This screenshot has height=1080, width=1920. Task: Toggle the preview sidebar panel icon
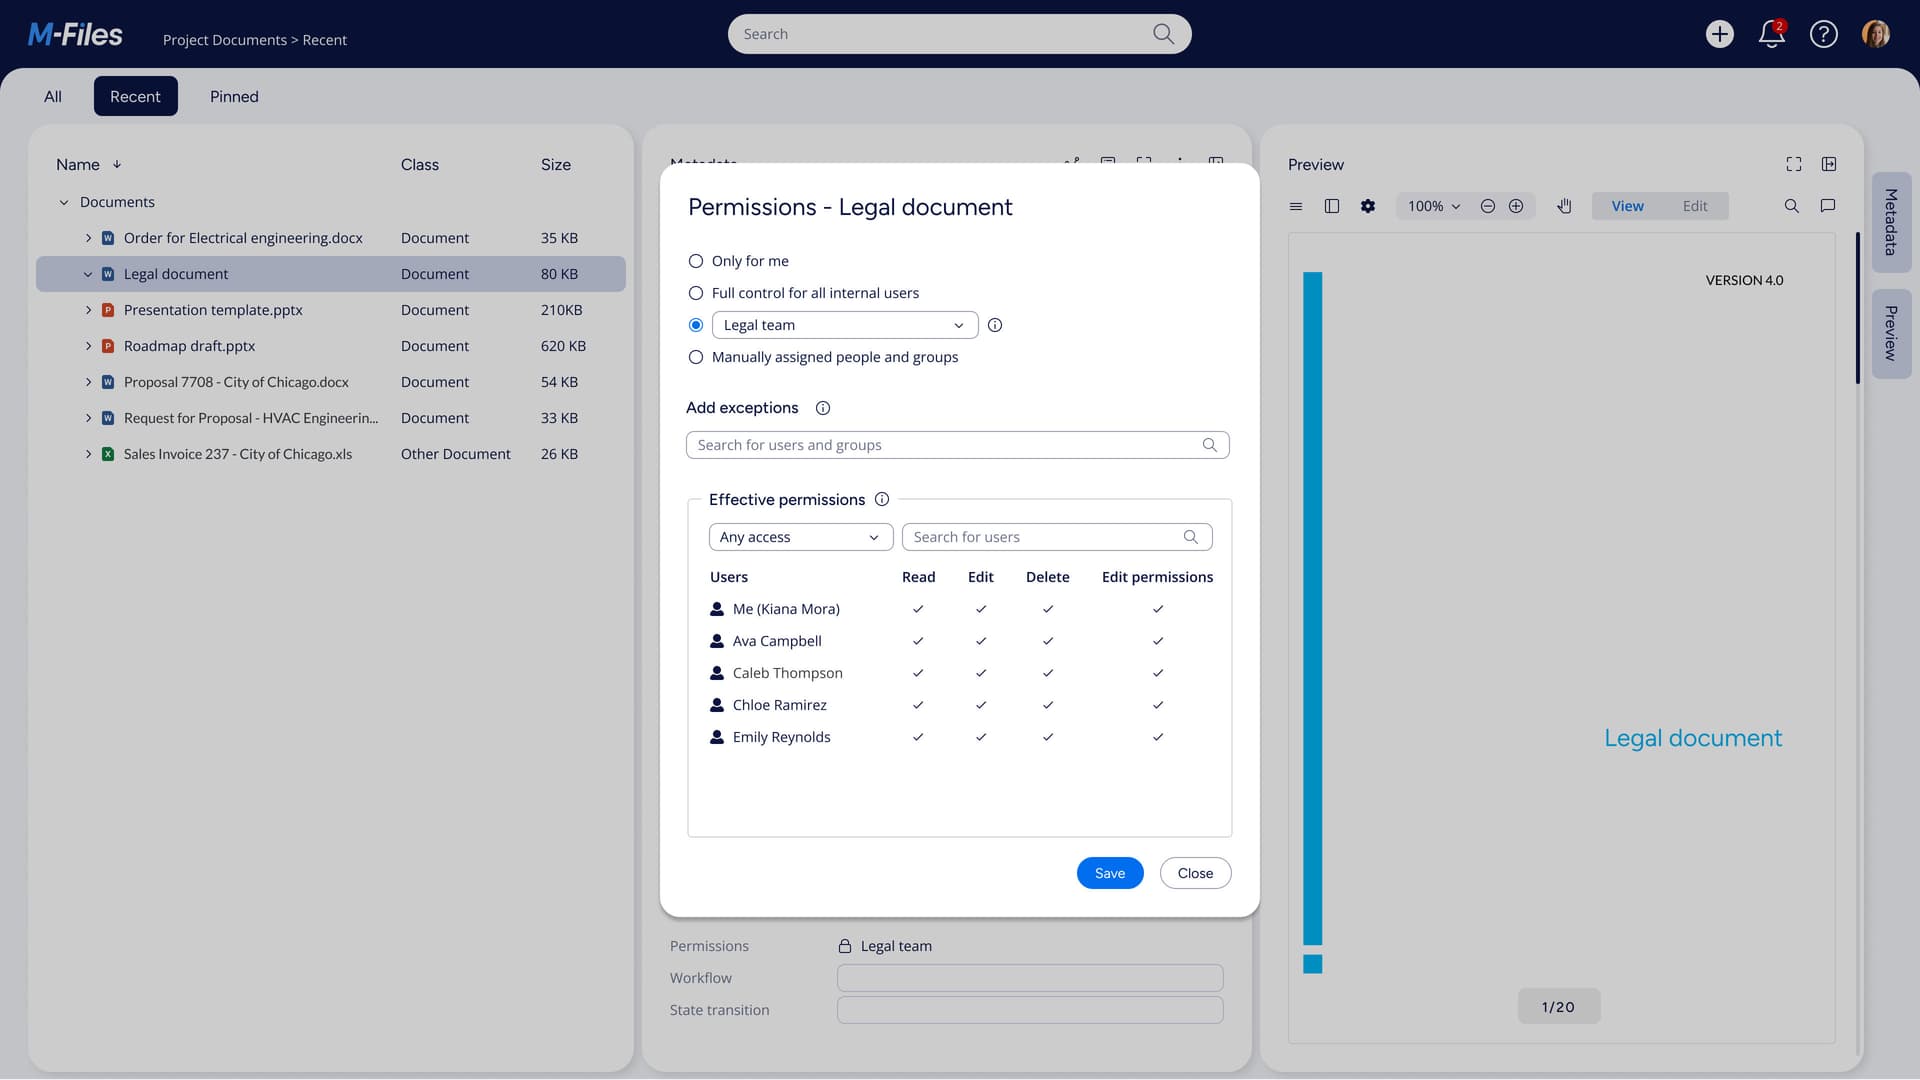point(1332,206)
